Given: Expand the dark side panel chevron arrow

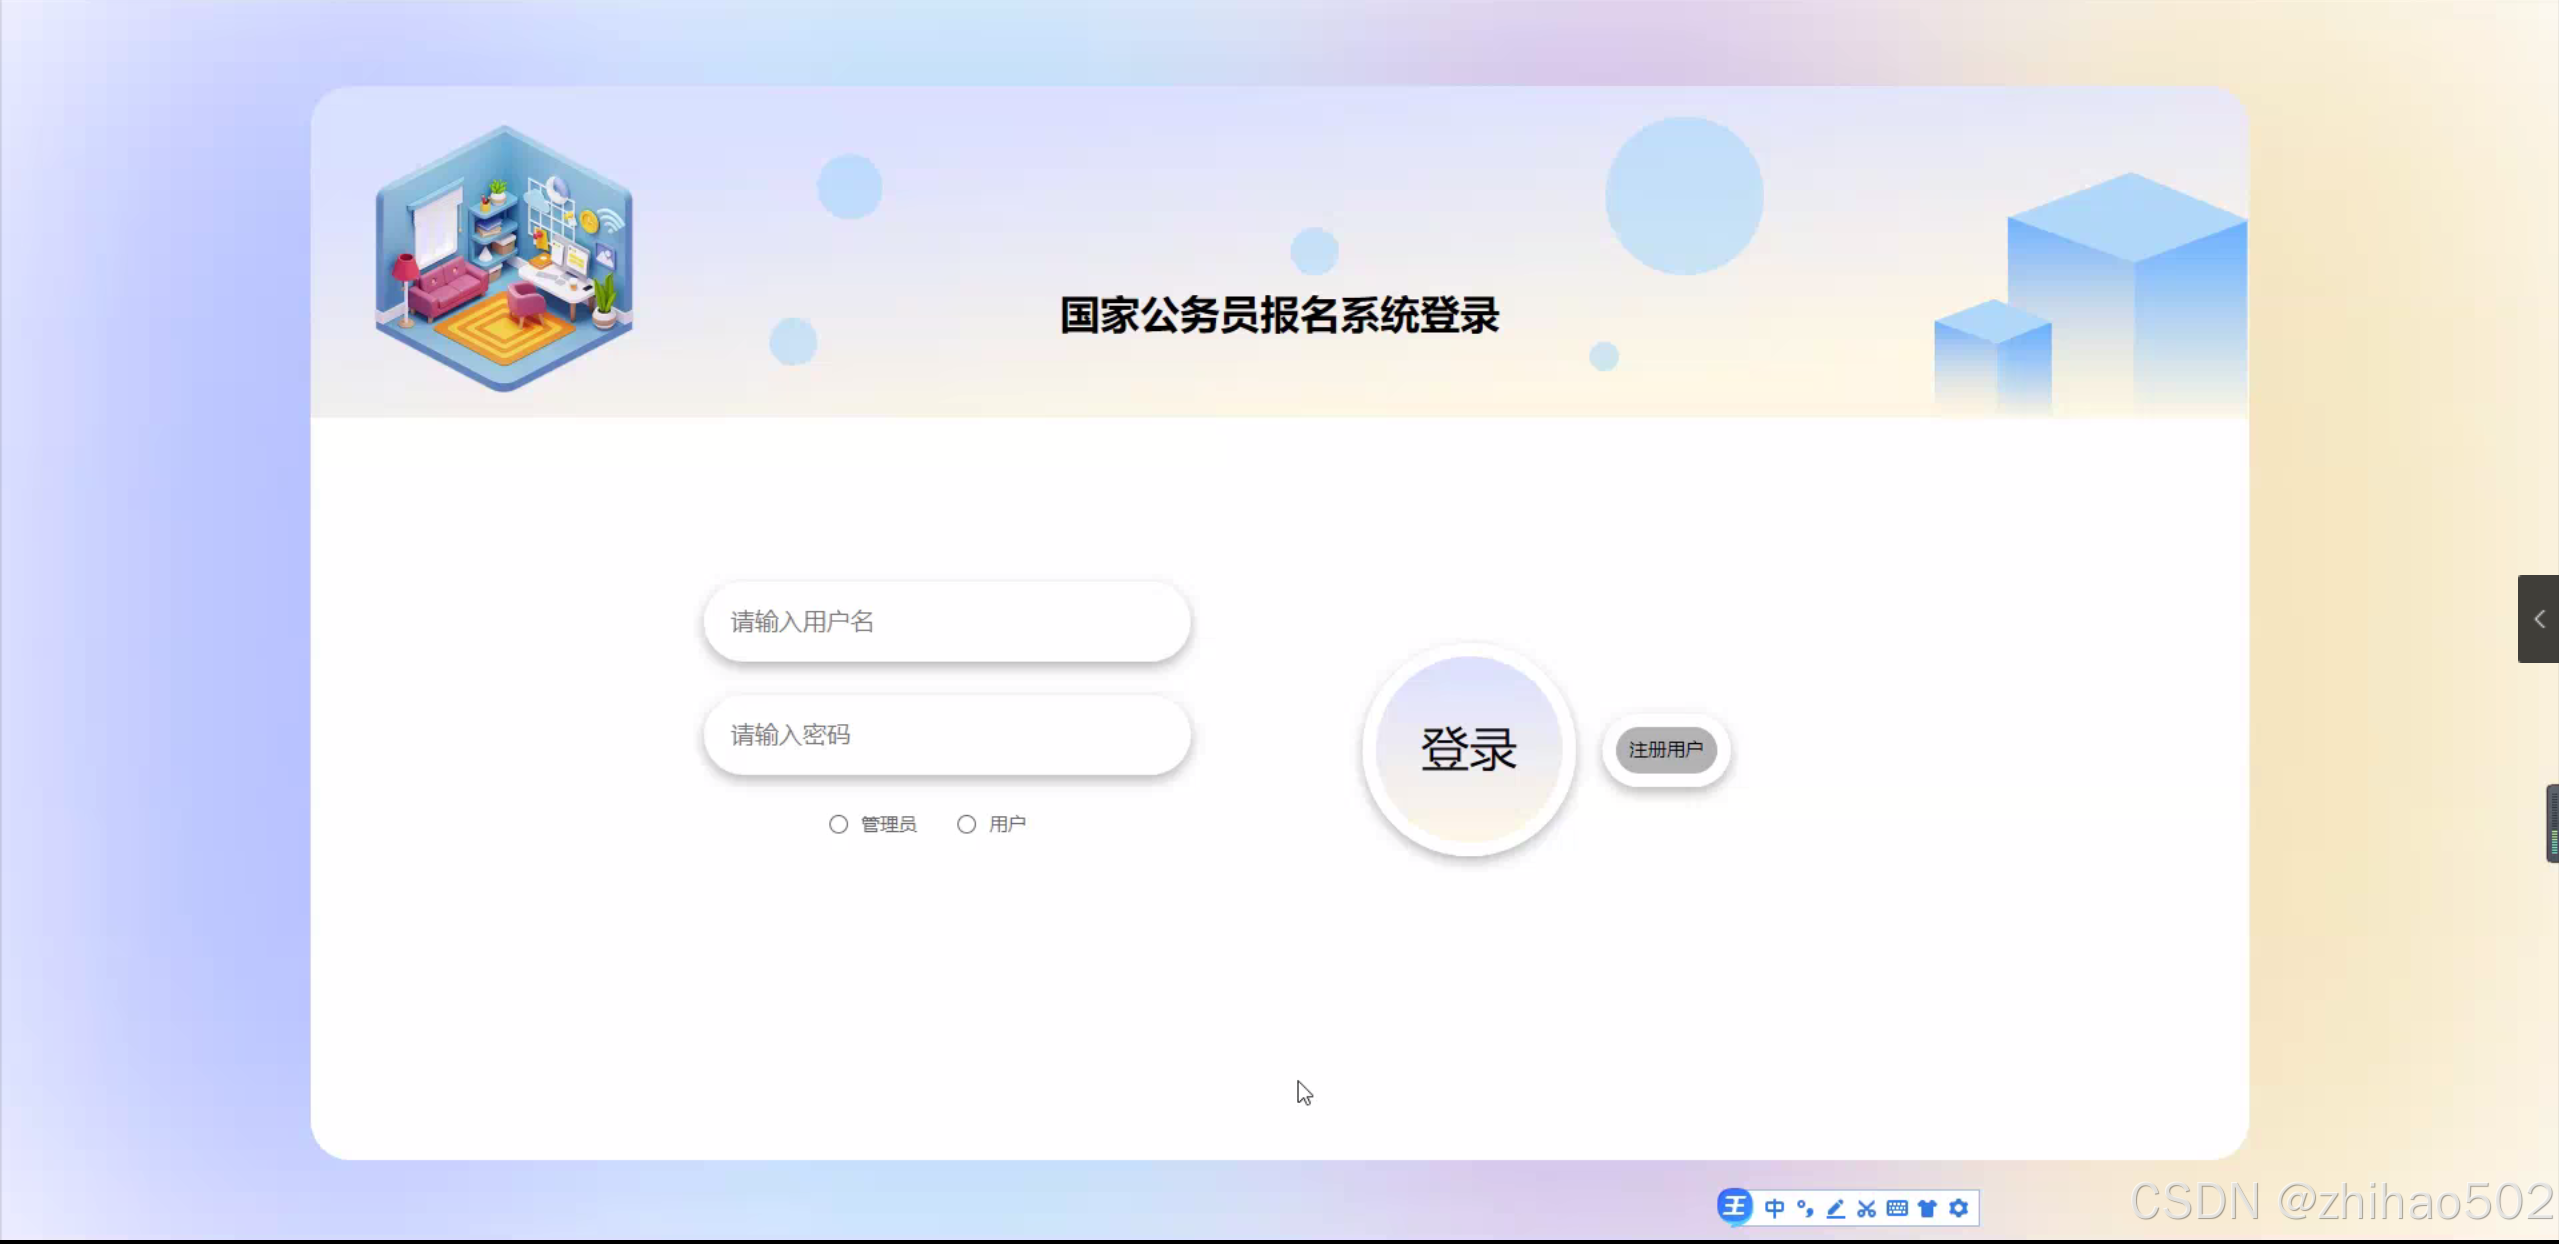Looking at the screenshot, I should 2539,619.
